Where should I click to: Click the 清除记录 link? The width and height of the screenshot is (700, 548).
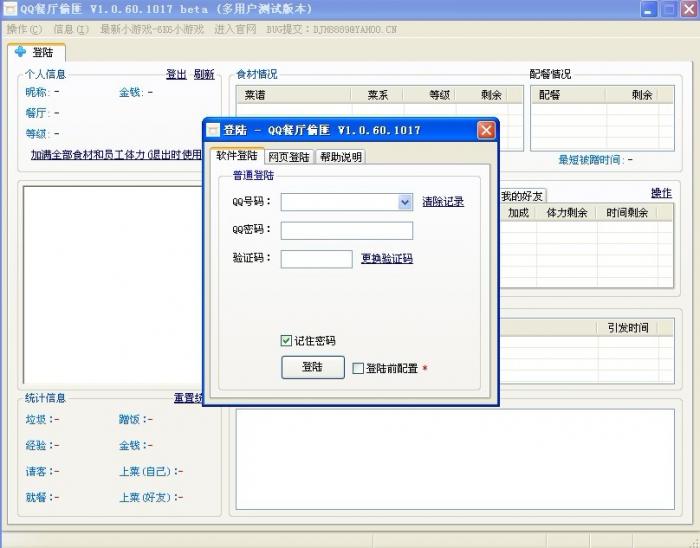(443, 202)
